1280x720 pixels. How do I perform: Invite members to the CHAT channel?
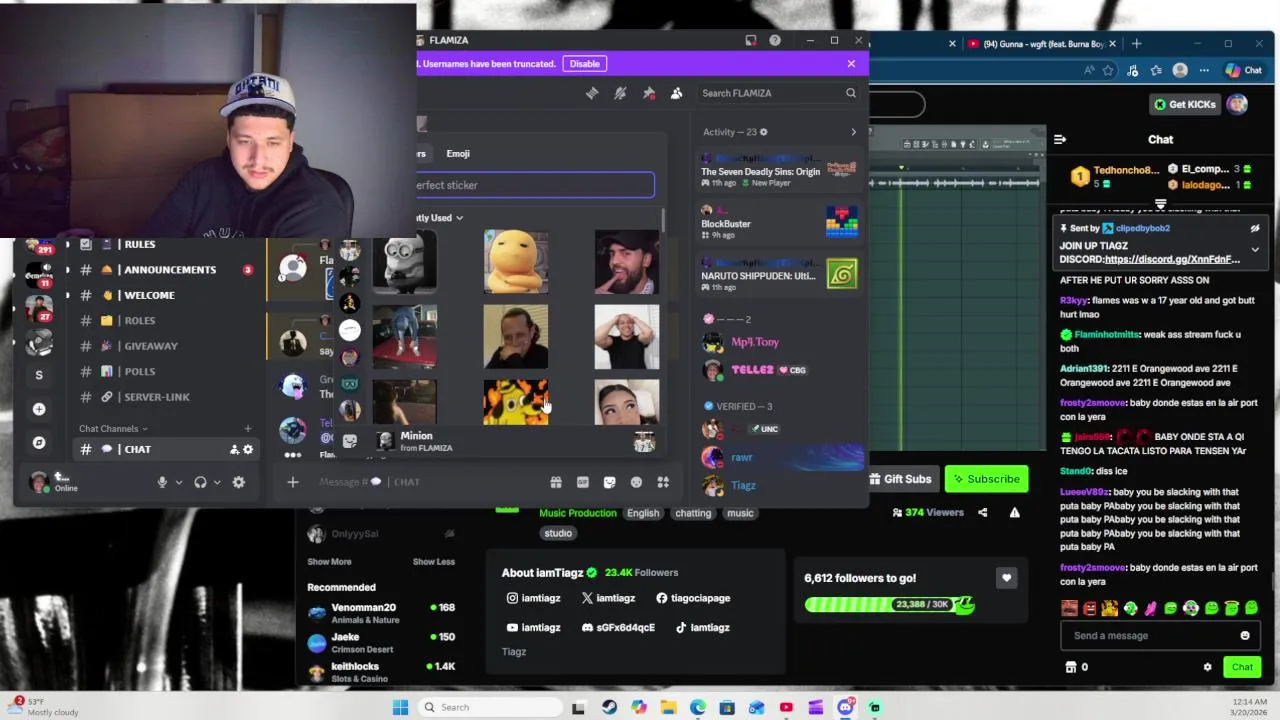click(234, 450)
